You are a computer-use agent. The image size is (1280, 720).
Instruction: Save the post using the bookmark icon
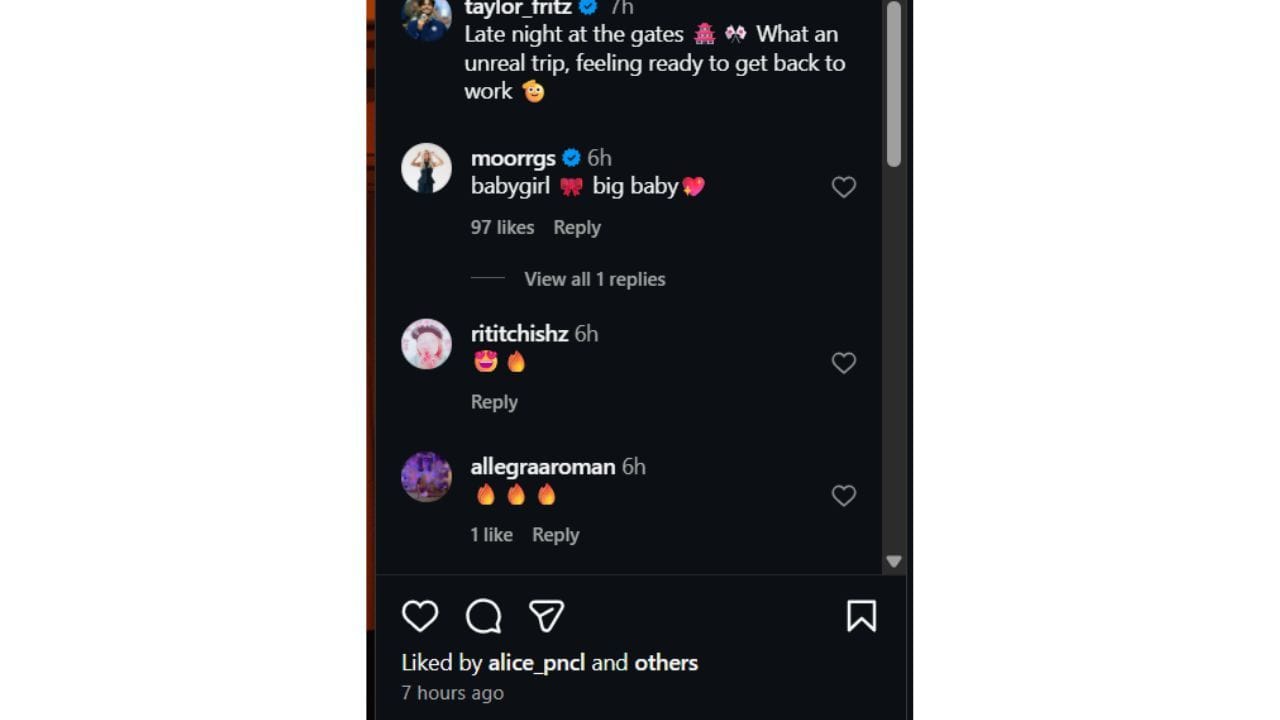pyautogui.click(x=861, y=616)
